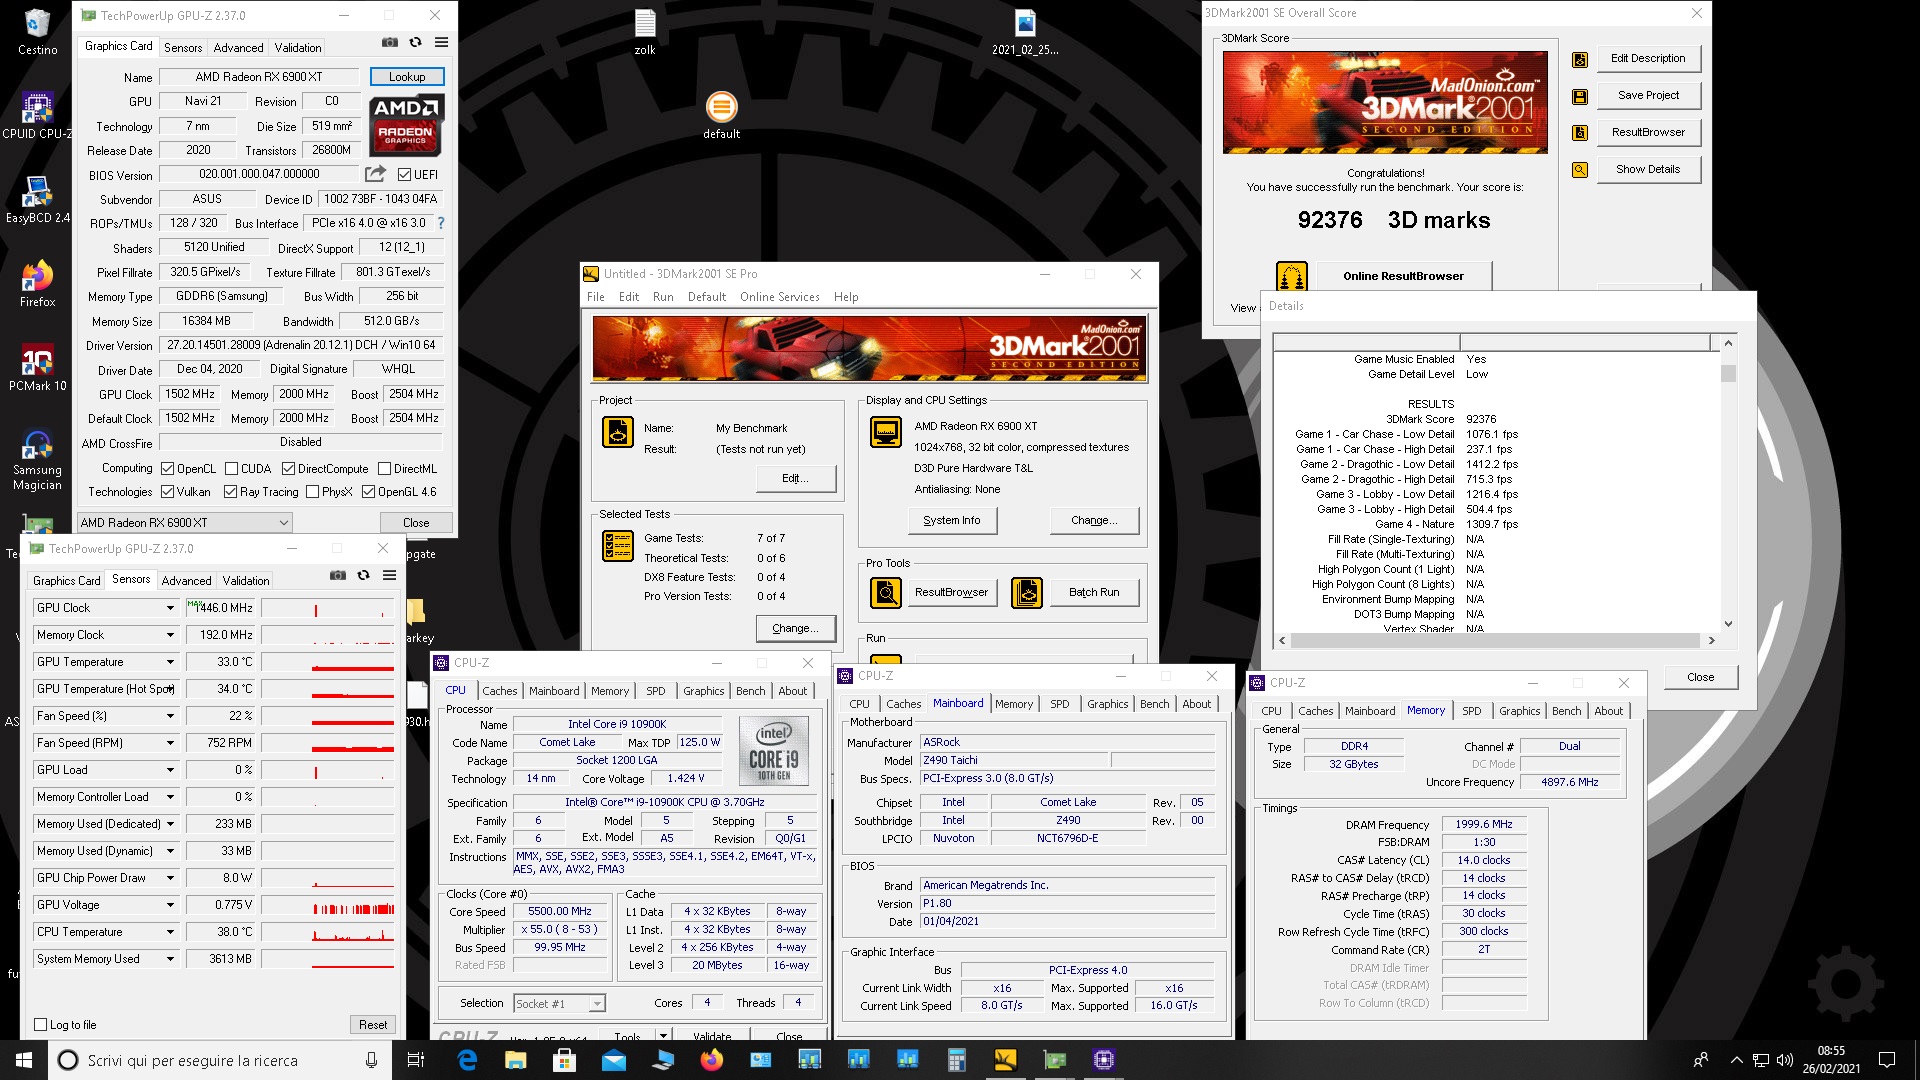1920x1080 pixels.
Task: Click the Windows search box in the taskbar
Action: pyautogui.click(x=220, y=1060)
